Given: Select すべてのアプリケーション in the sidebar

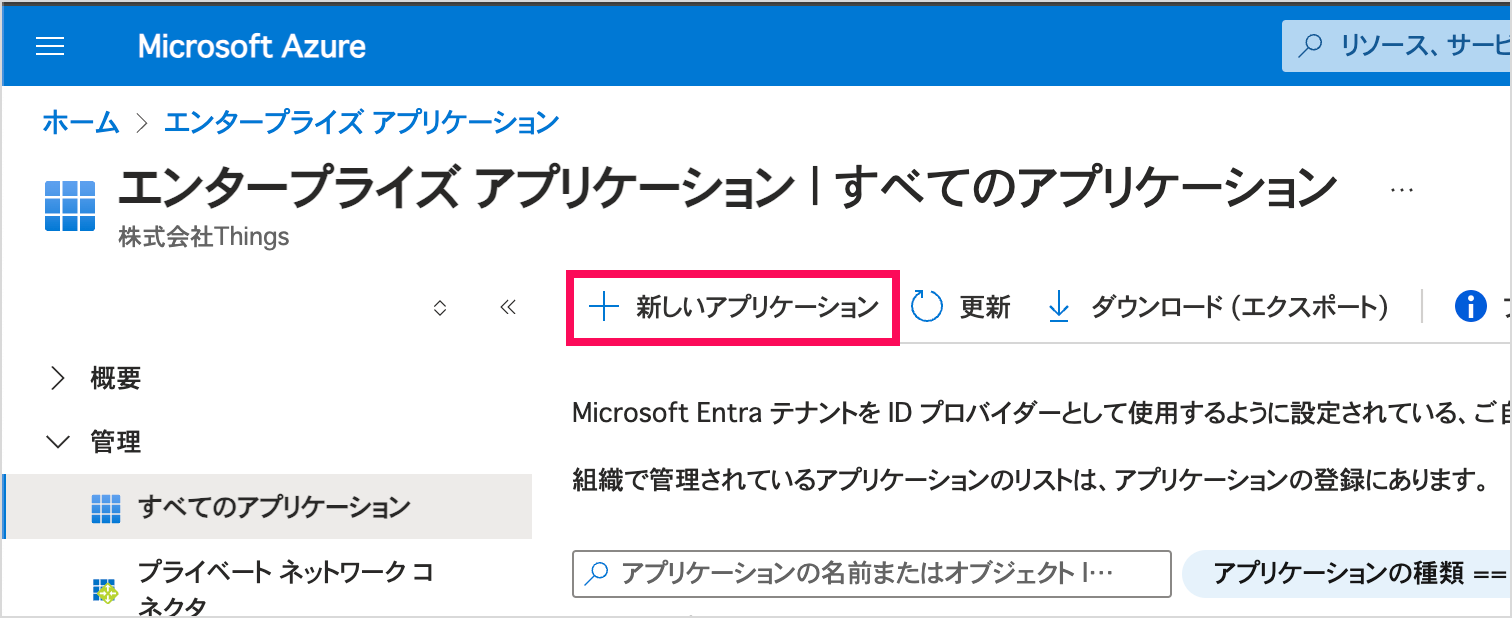Looking at the screenshot, I should click(268, 507).
